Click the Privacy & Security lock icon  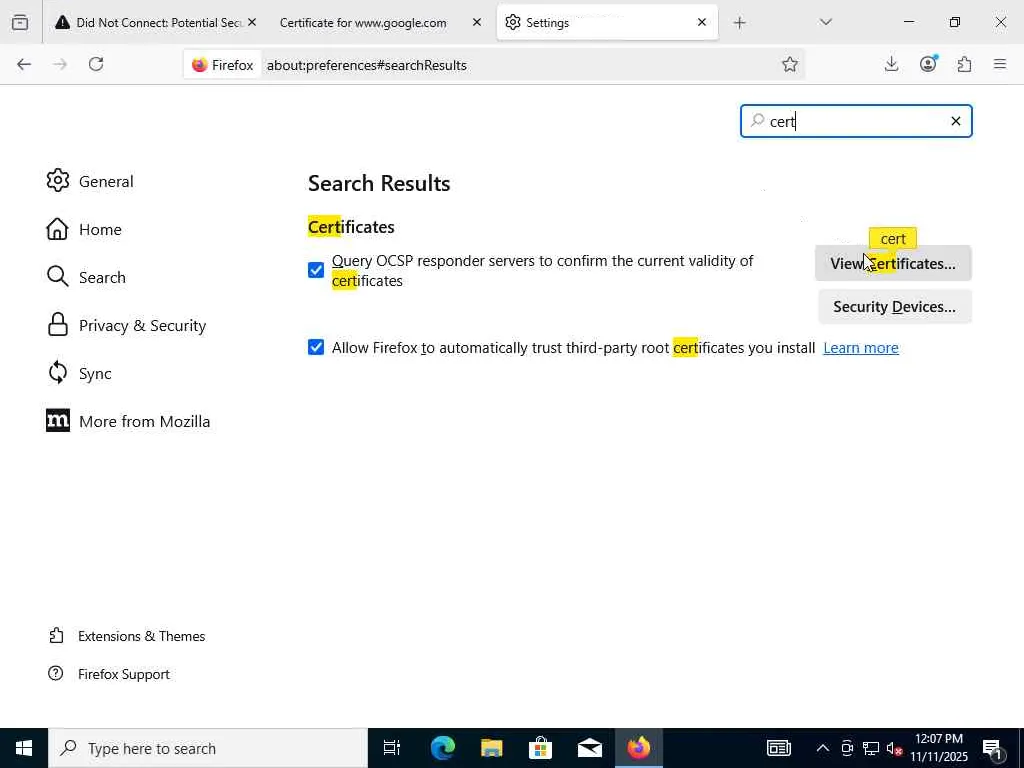(57, 325)
